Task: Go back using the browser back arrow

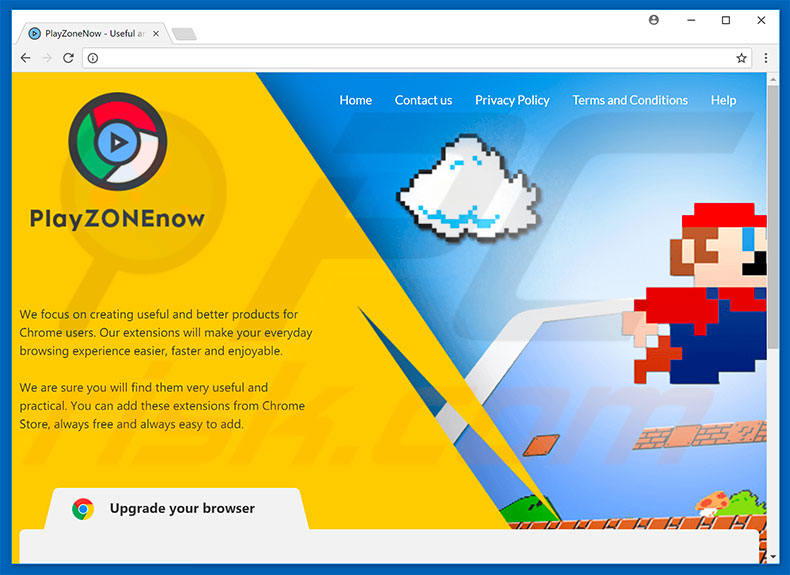Action: (x=26, y=58)
